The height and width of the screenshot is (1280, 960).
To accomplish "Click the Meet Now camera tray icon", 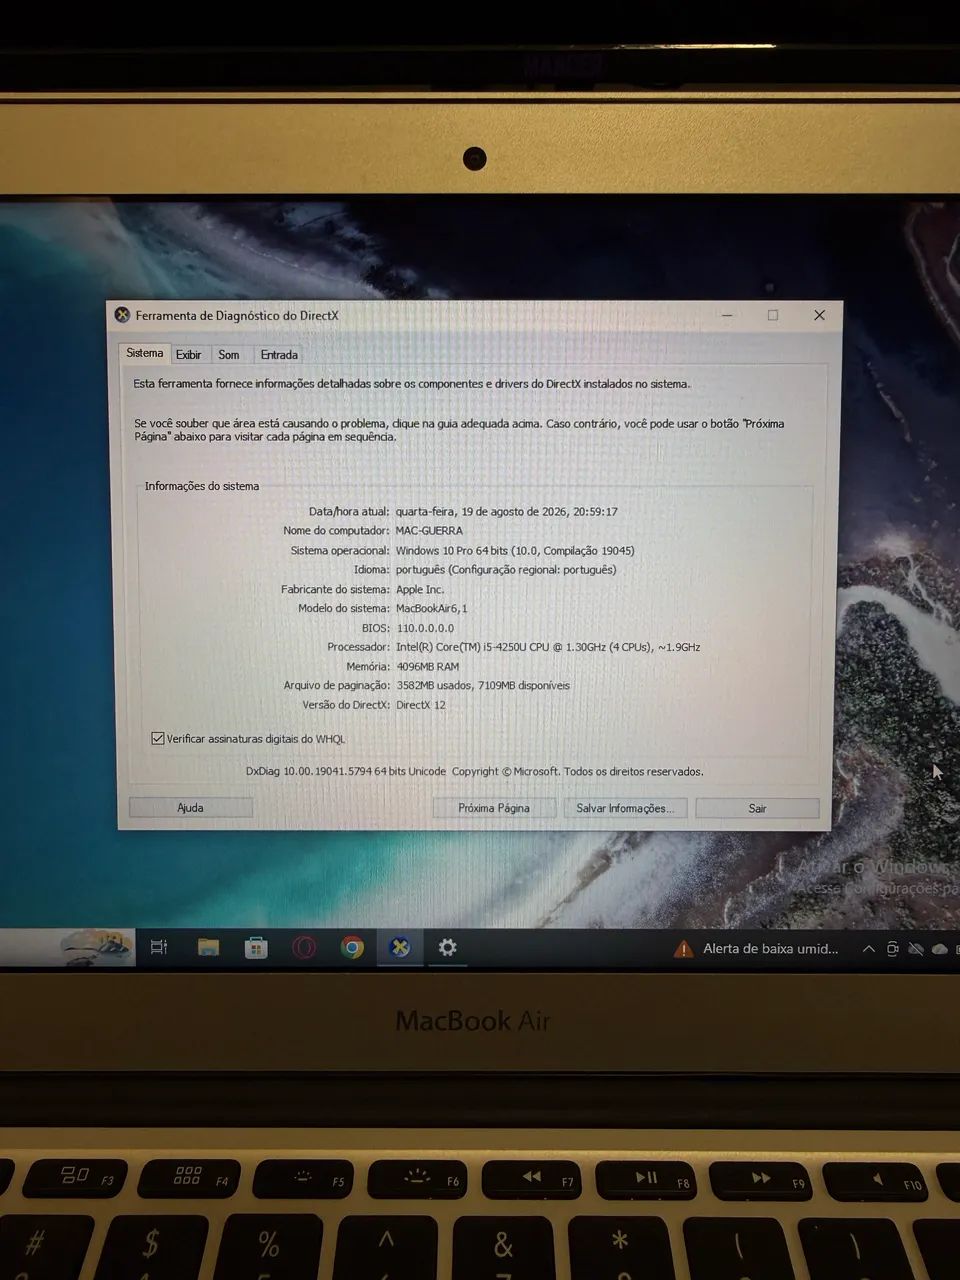I will [x=892, y=949].
